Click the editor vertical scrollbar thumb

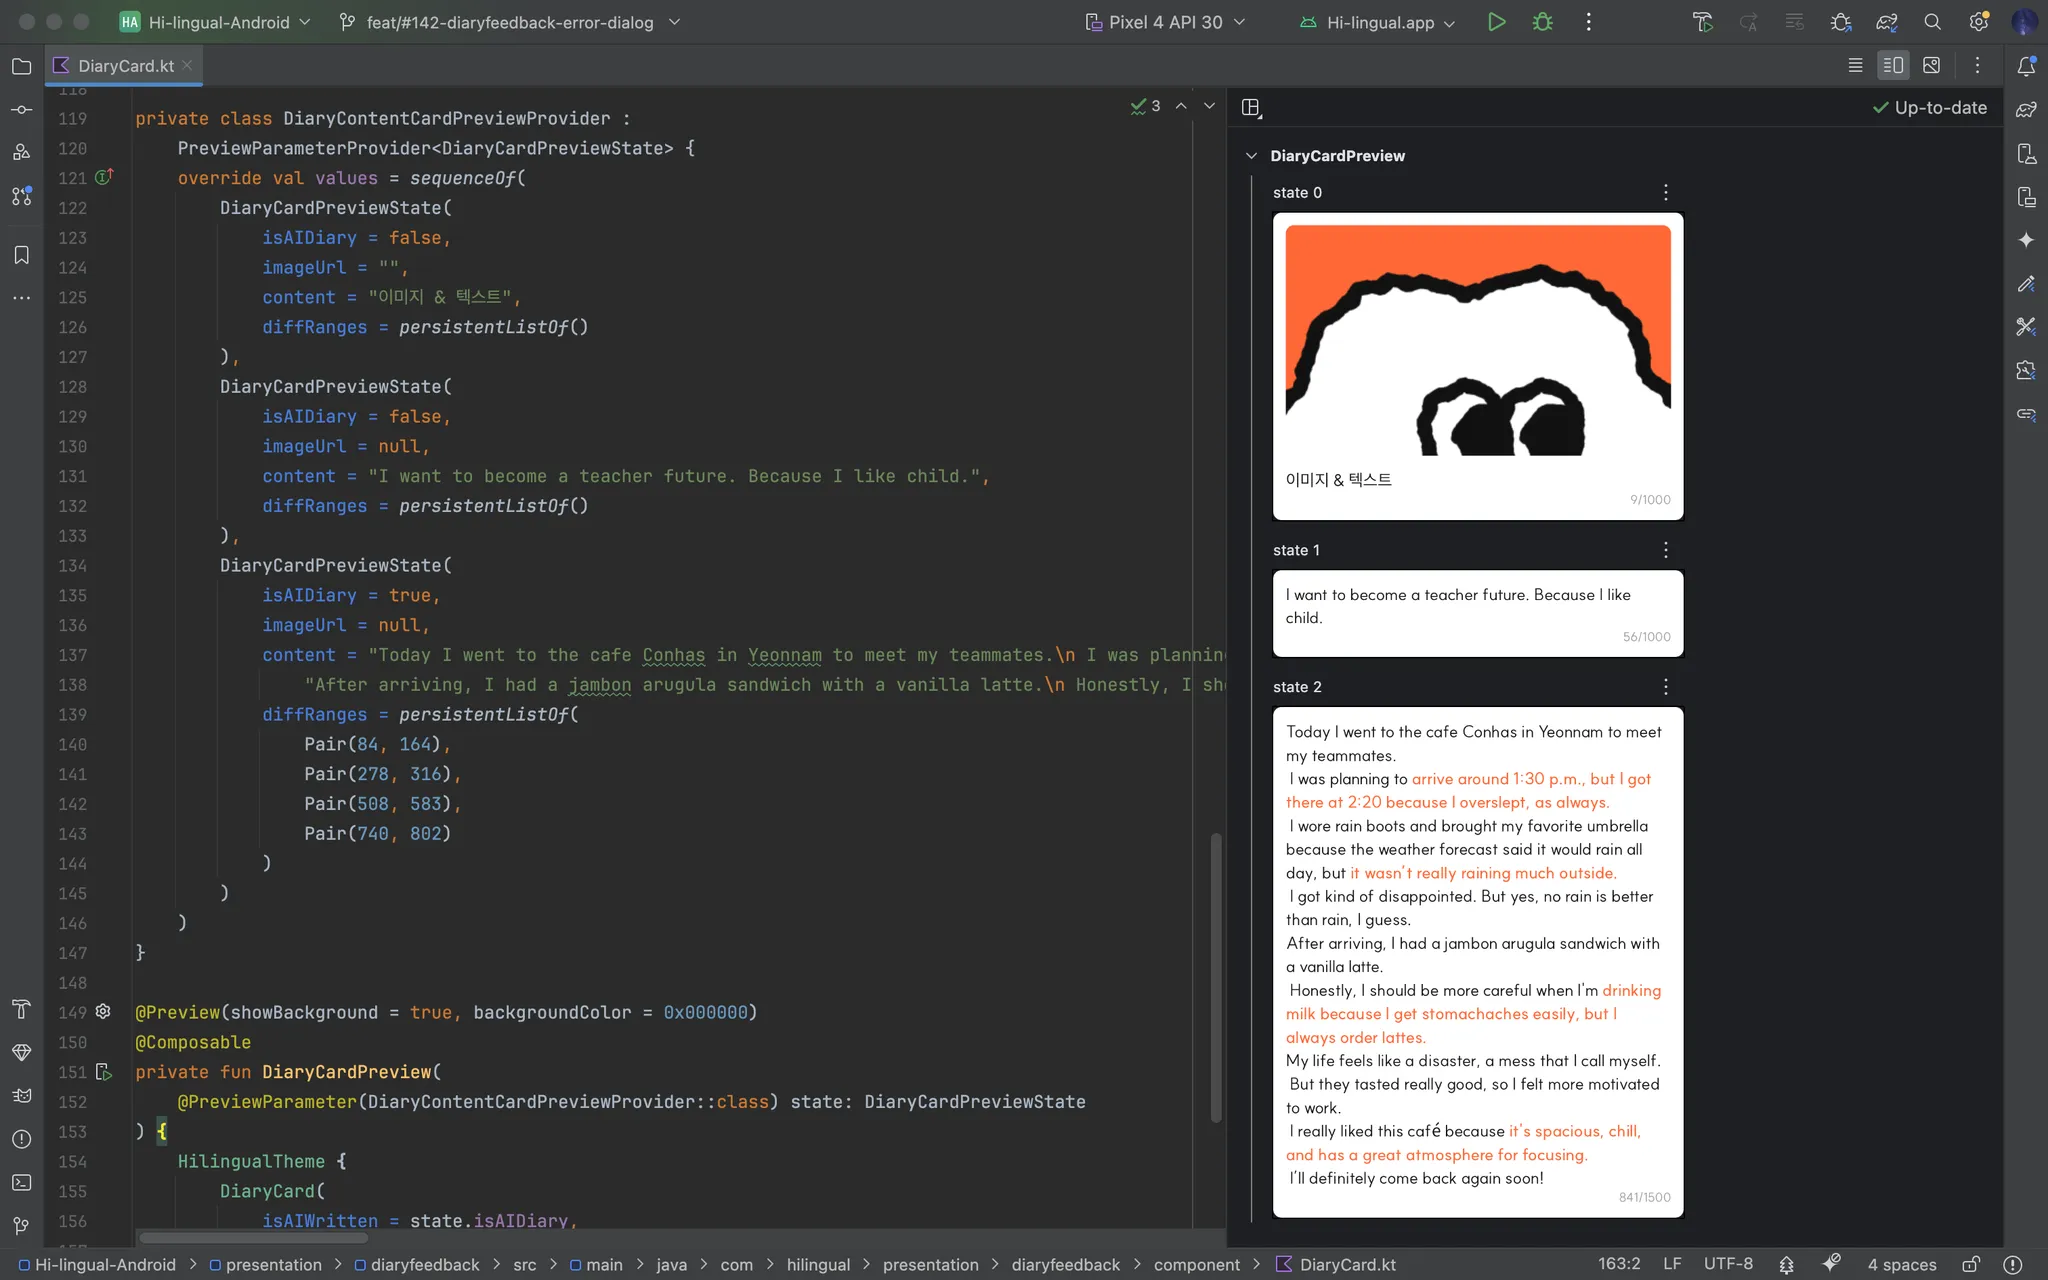point(1216,977)
